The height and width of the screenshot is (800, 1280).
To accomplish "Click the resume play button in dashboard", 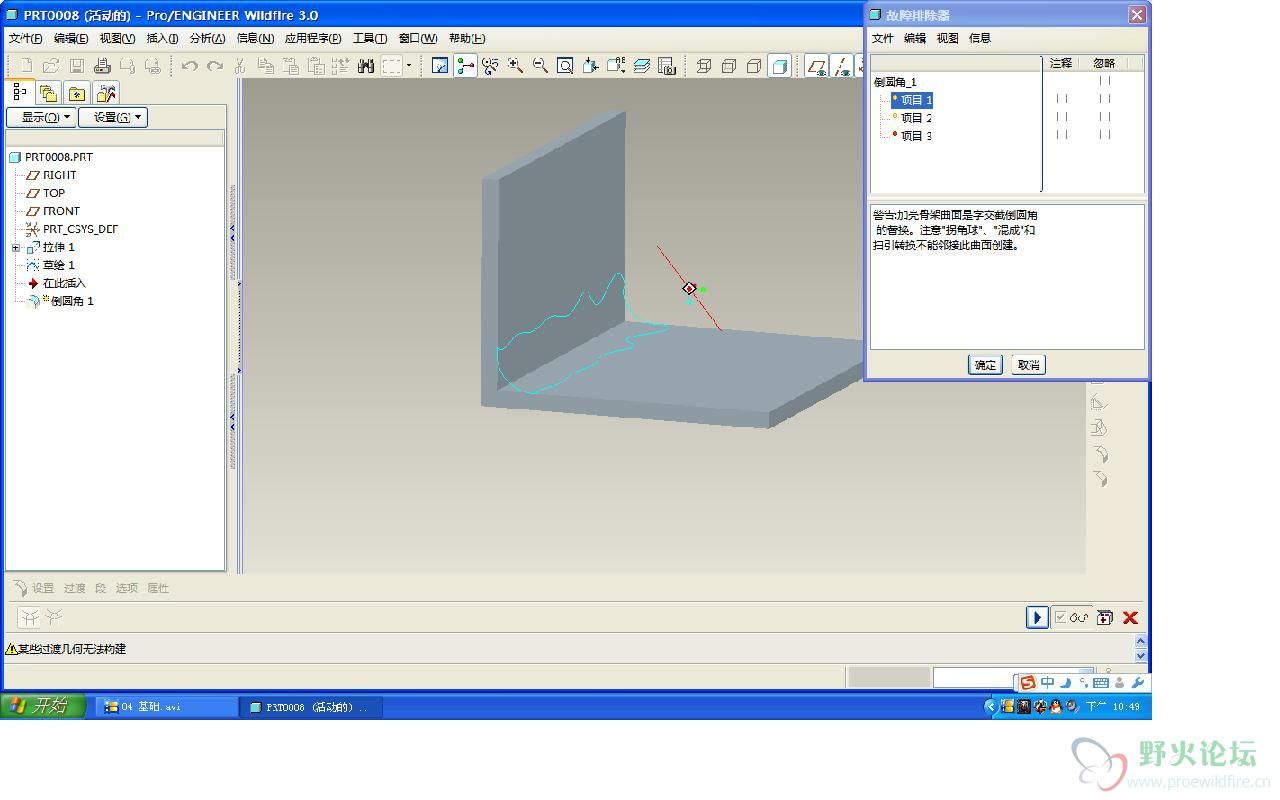I will tap(1037, 618).
